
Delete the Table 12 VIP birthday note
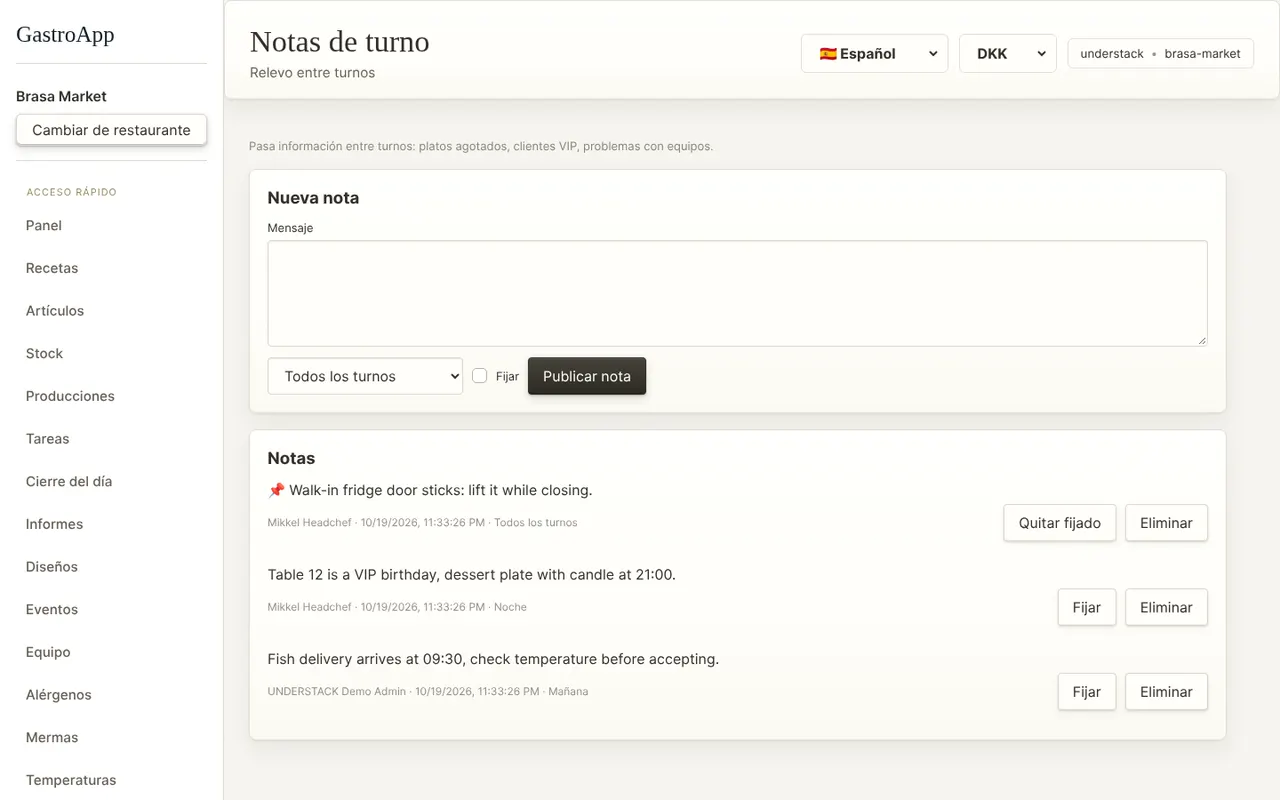pos(1166,607)
